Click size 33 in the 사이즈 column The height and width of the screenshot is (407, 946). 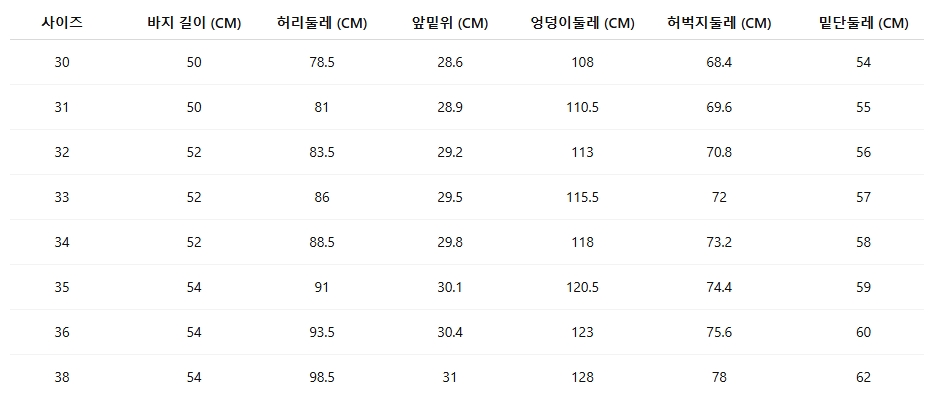(x=62, y=197)
